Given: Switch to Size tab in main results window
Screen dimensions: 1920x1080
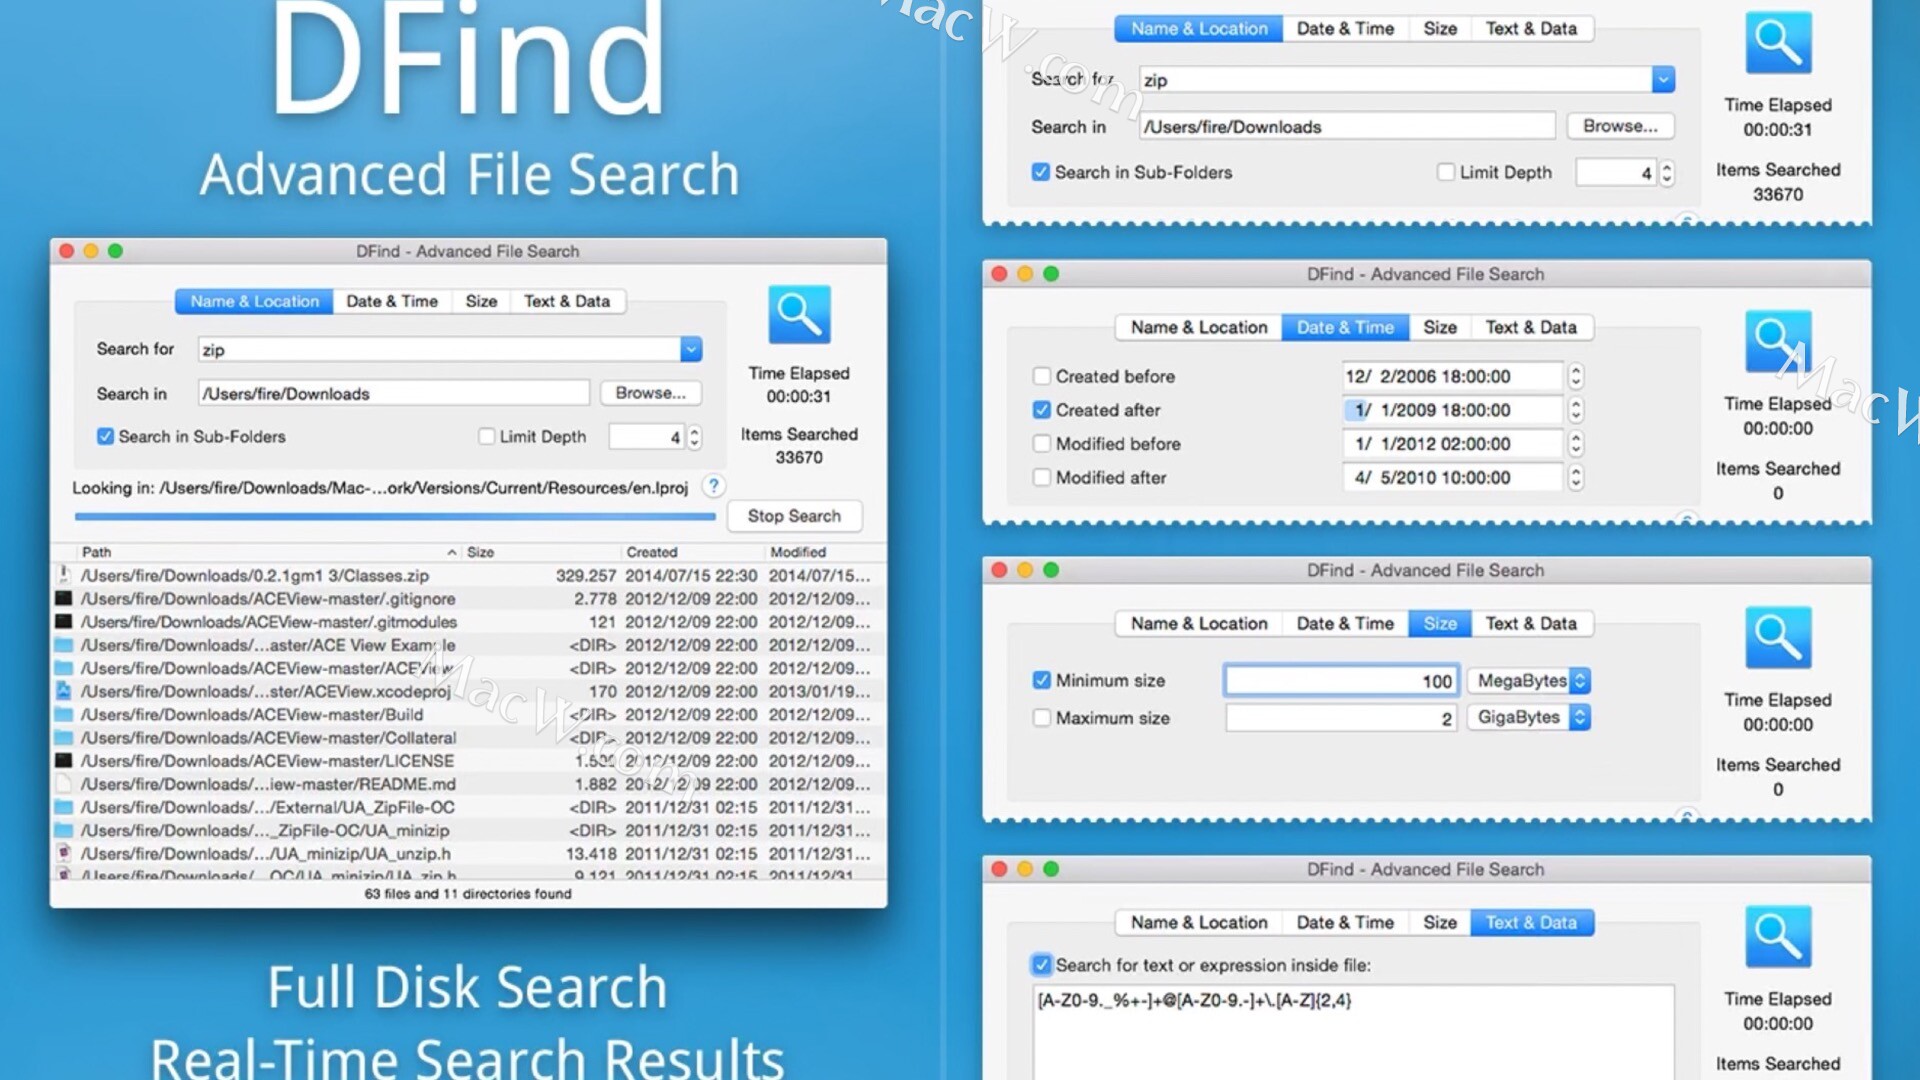Looking at the screenshot, I should (481, 301).
